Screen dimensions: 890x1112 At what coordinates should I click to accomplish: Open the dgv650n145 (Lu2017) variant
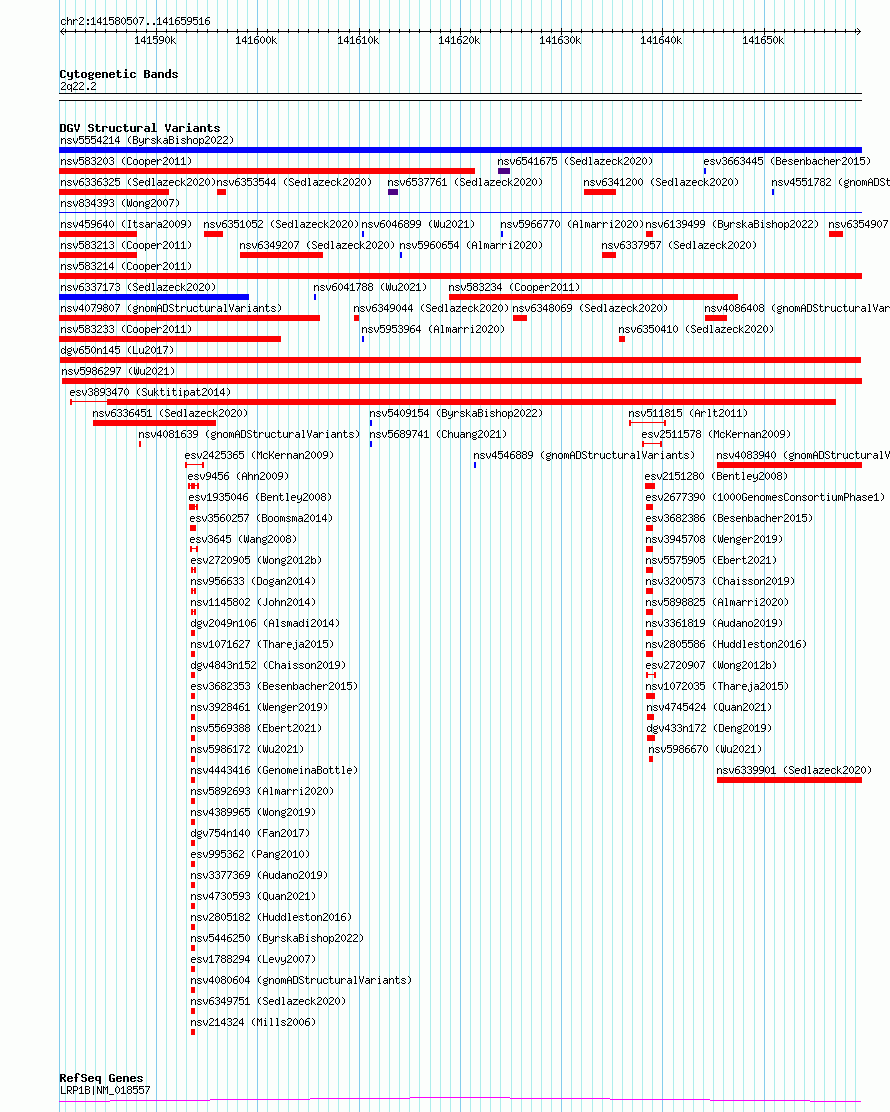(x=117, y=350)
